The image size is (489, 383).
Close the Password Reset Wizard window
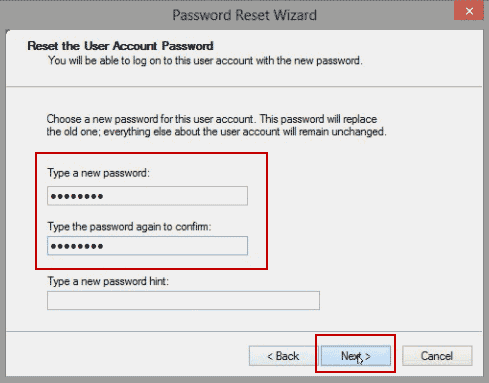pyautogui.click(x=468, y=11)
